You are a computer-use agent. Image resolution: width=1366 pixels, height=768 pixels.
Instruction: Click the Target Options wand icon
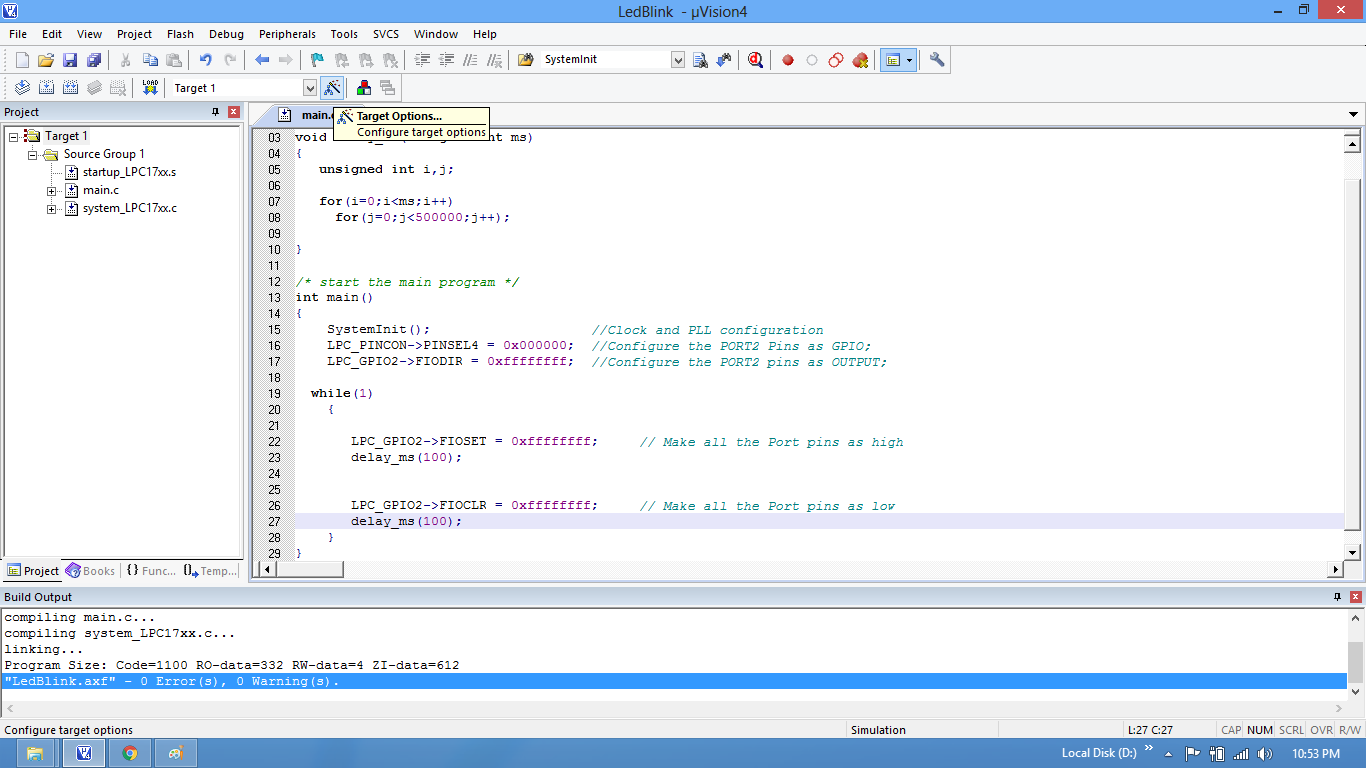[332, 88]
